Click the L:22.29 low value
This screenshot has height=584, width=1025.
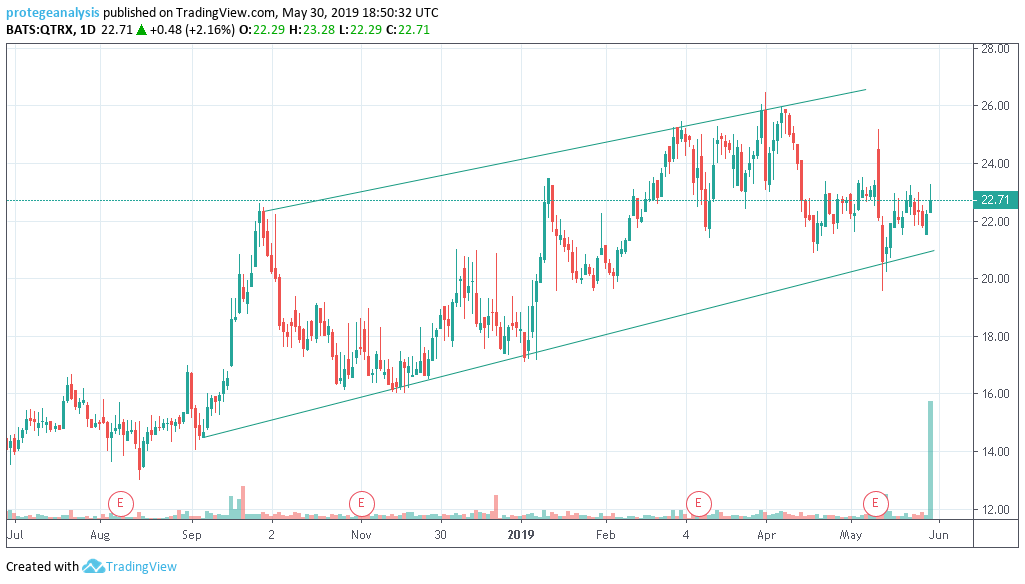point(360,29)
